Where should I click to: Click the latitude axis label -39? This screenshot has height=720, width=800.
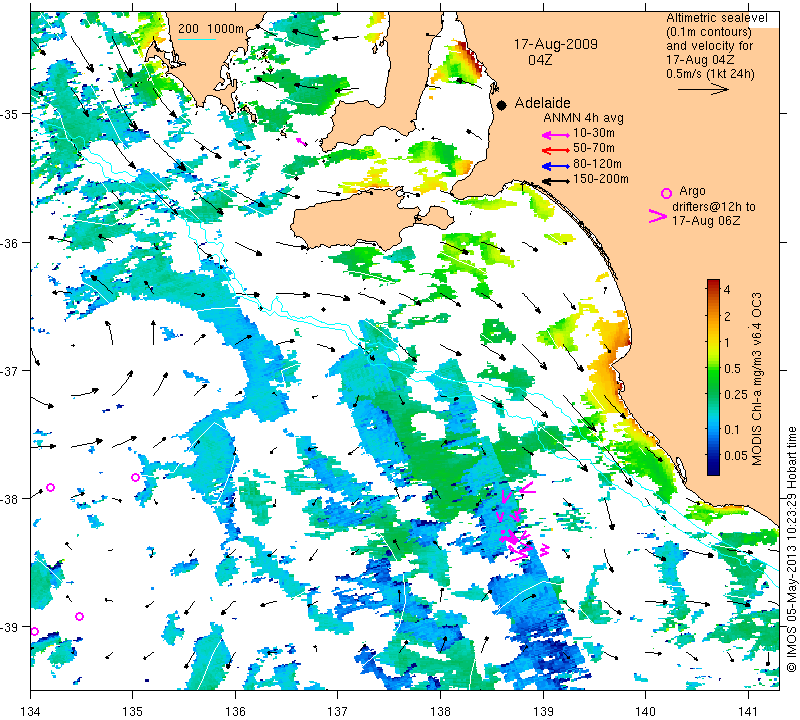pyautogui.click(x=10, y=627)
